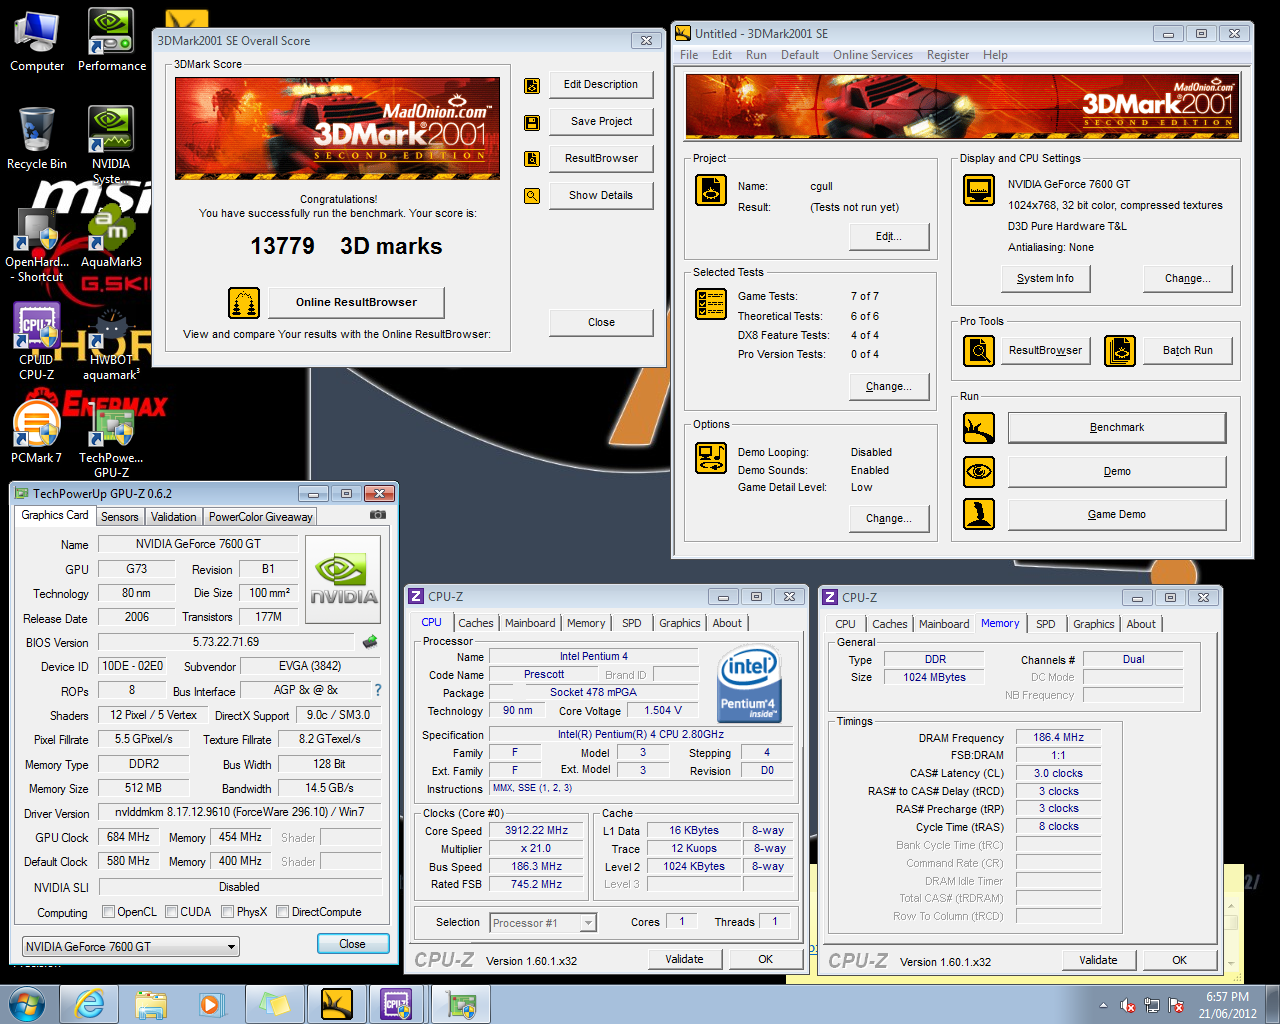Toggle the OpenCL checkbox
The image size is (1280, 1024).
click(109, 912)
